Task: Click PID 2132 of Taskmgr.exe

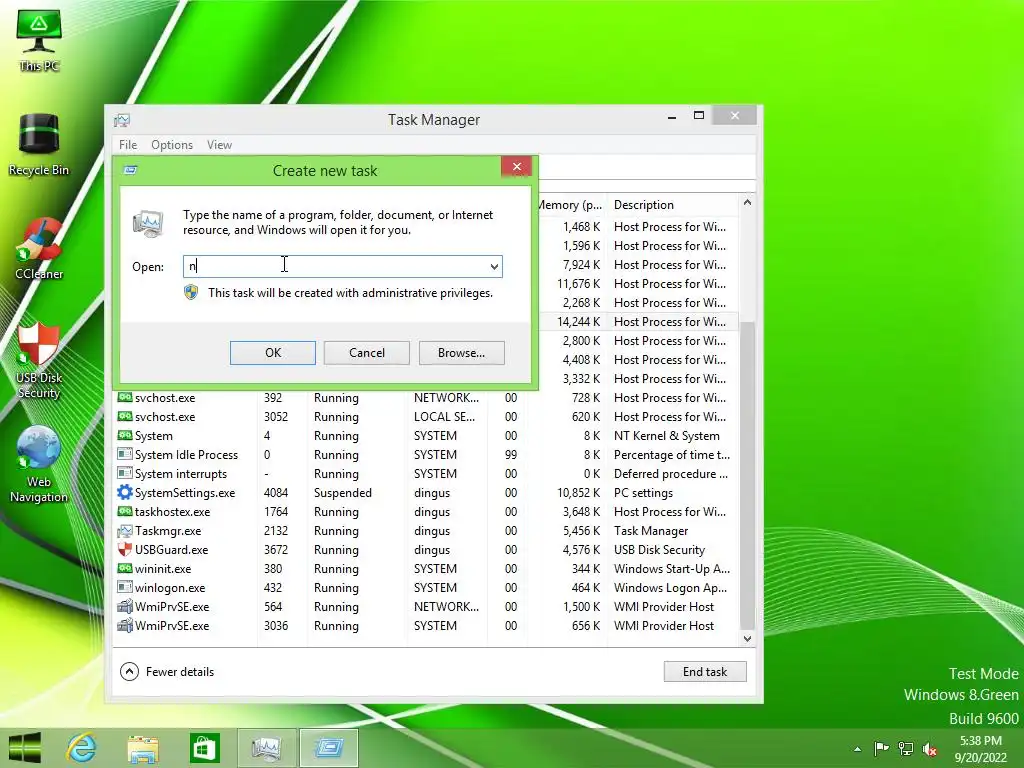Action: [x=276, y=531]
